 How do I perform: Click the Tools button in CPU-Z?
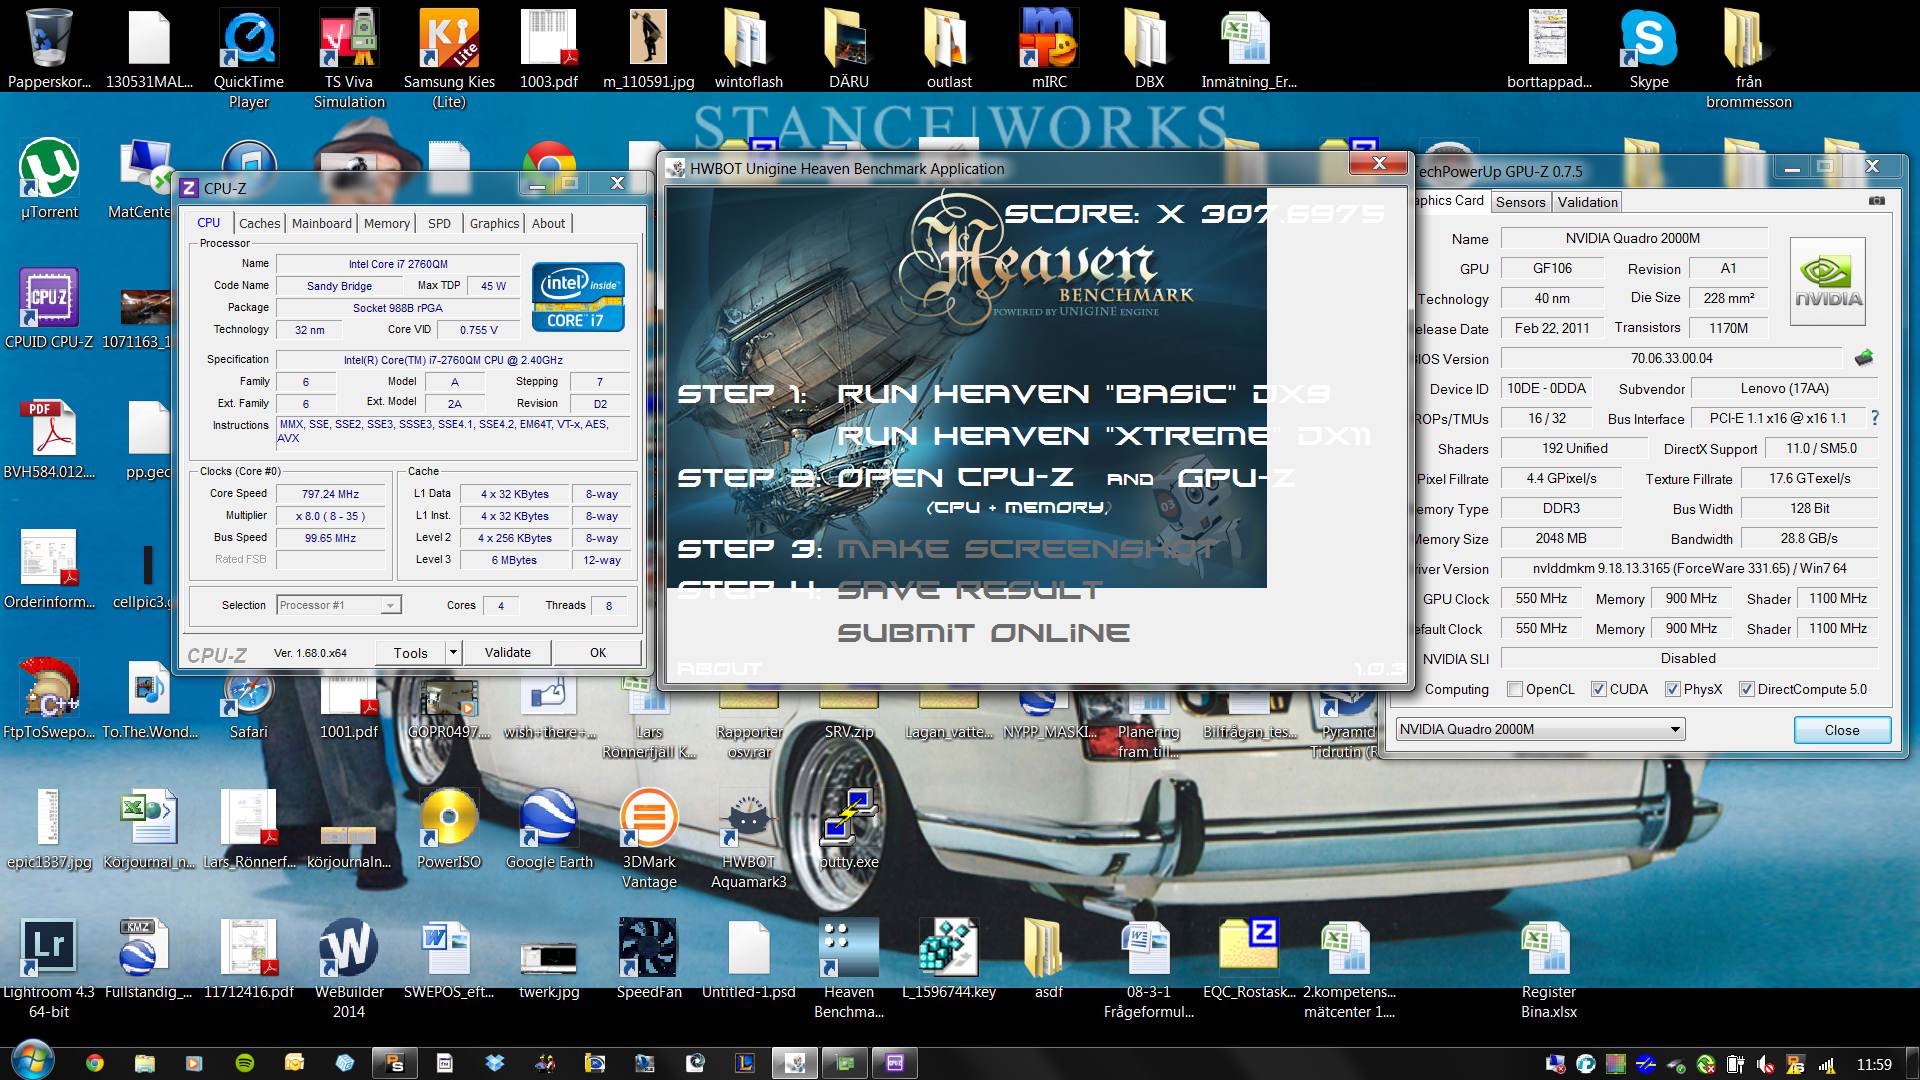coord(410,652)
